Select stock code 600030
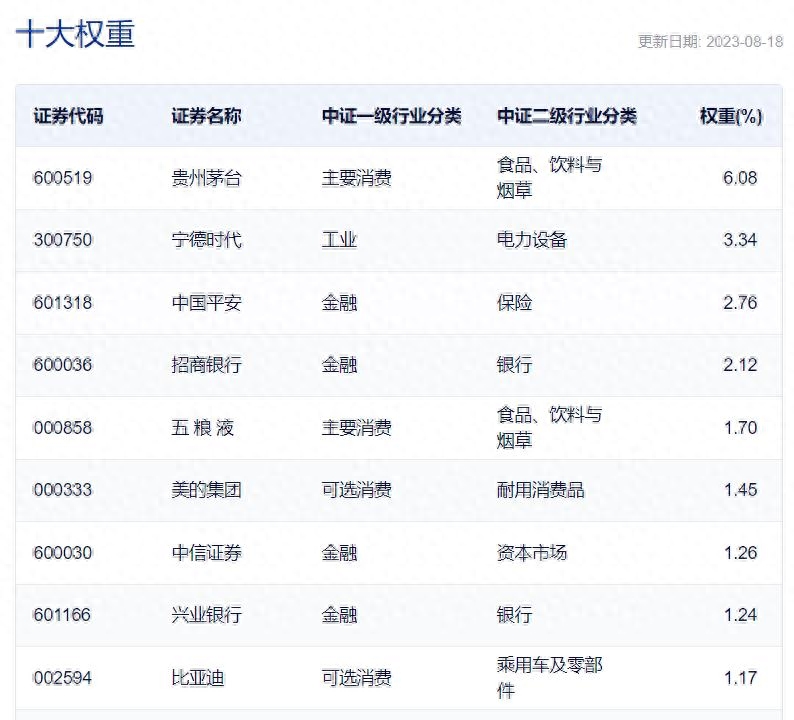Viewport: 794px width, 720px height. (x=63, y=552)
